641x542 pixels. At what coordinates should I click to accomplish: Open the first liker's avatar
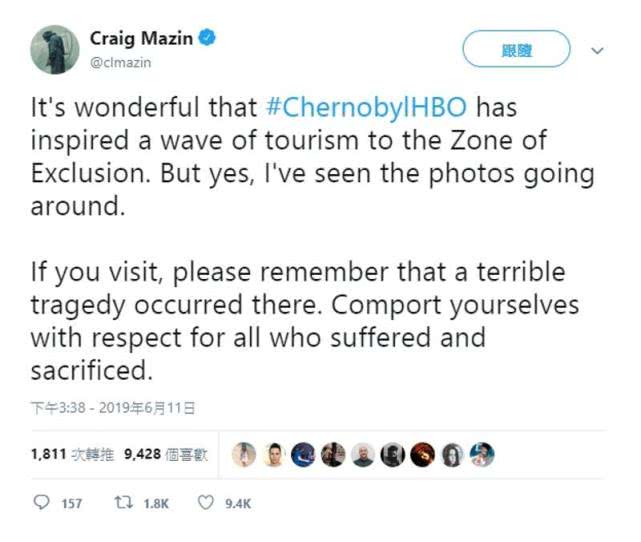(244, 455)
